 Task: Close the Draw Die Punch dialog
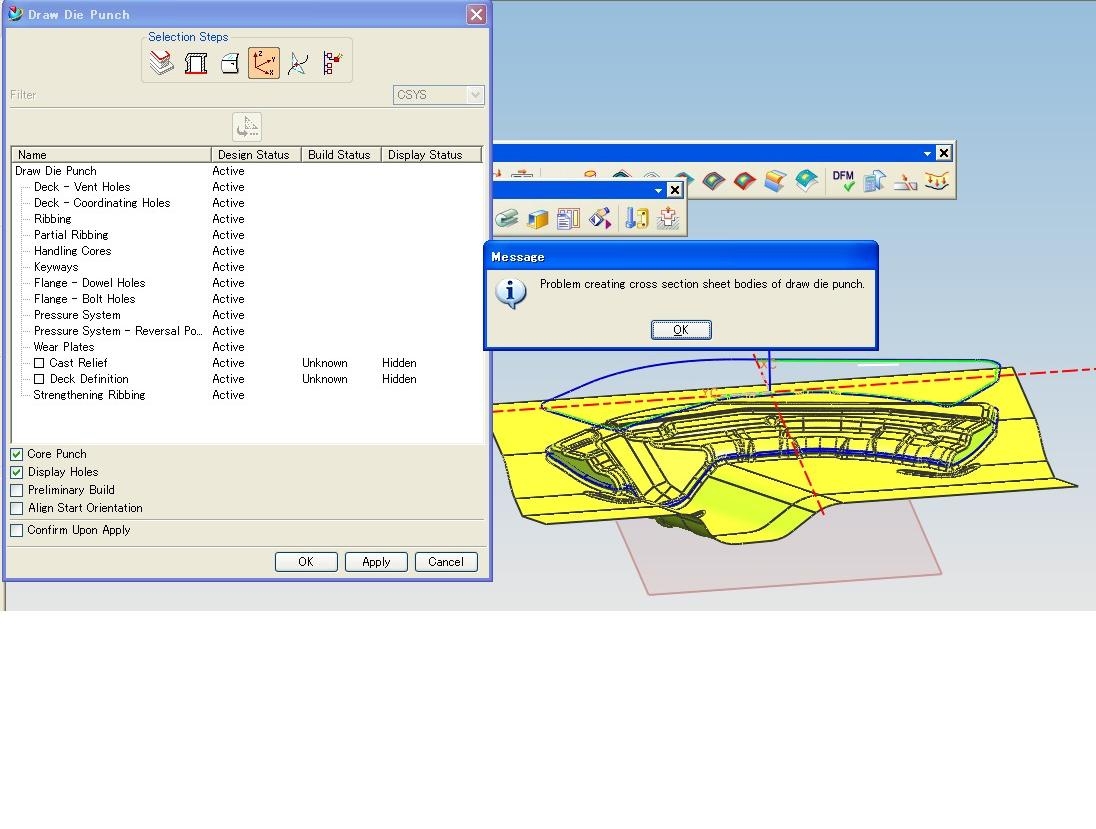(x=477, y=15)
